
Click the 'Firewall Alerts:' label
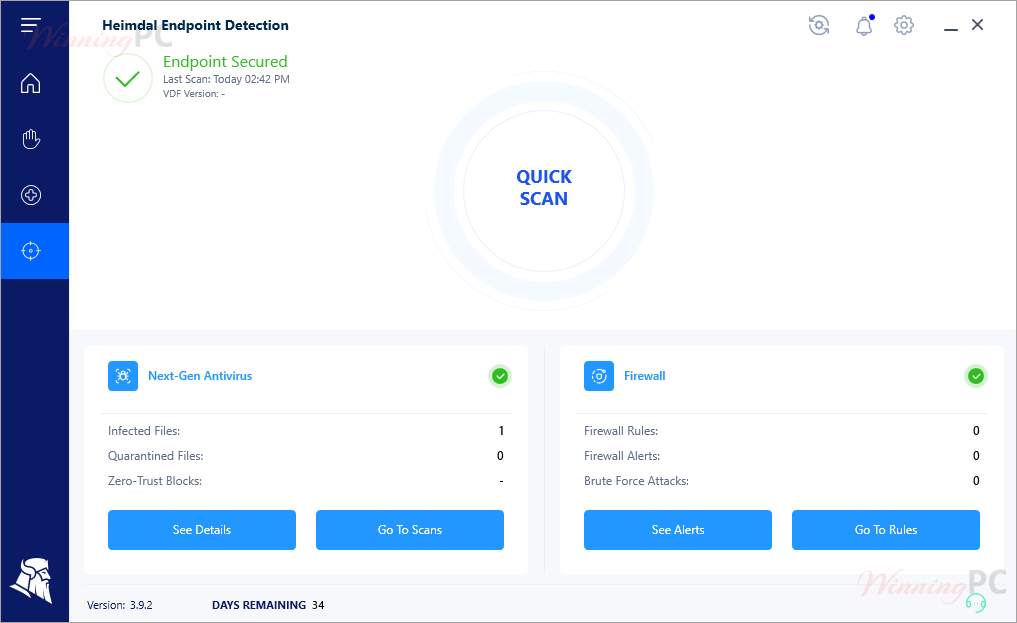click(x=622, y=456)
